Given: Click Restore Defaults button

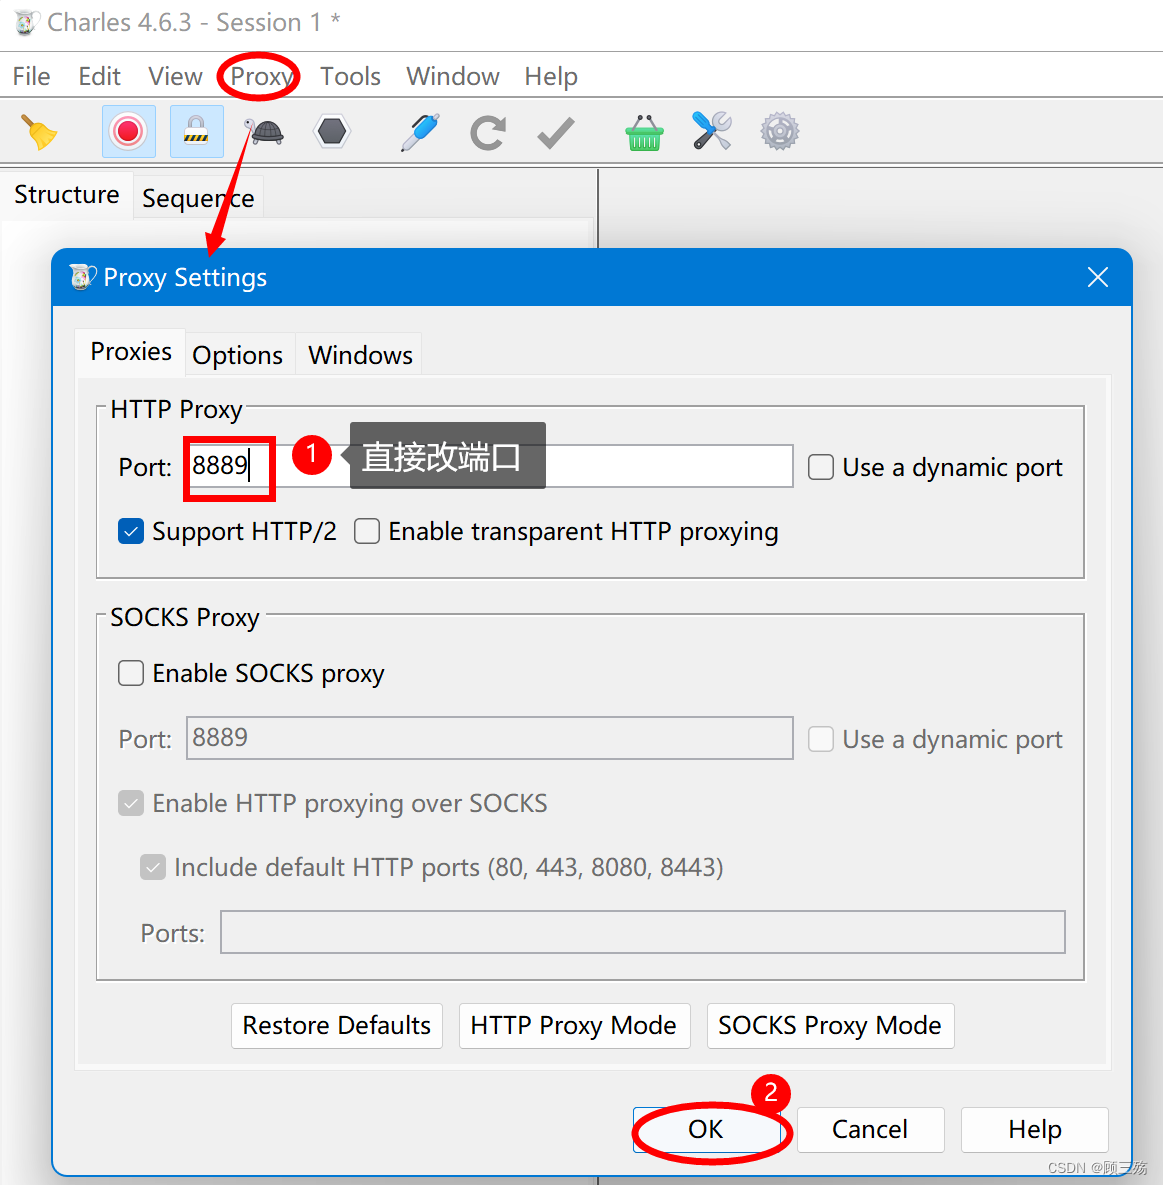Looking at the screenshot, I should coord(337,1026).
